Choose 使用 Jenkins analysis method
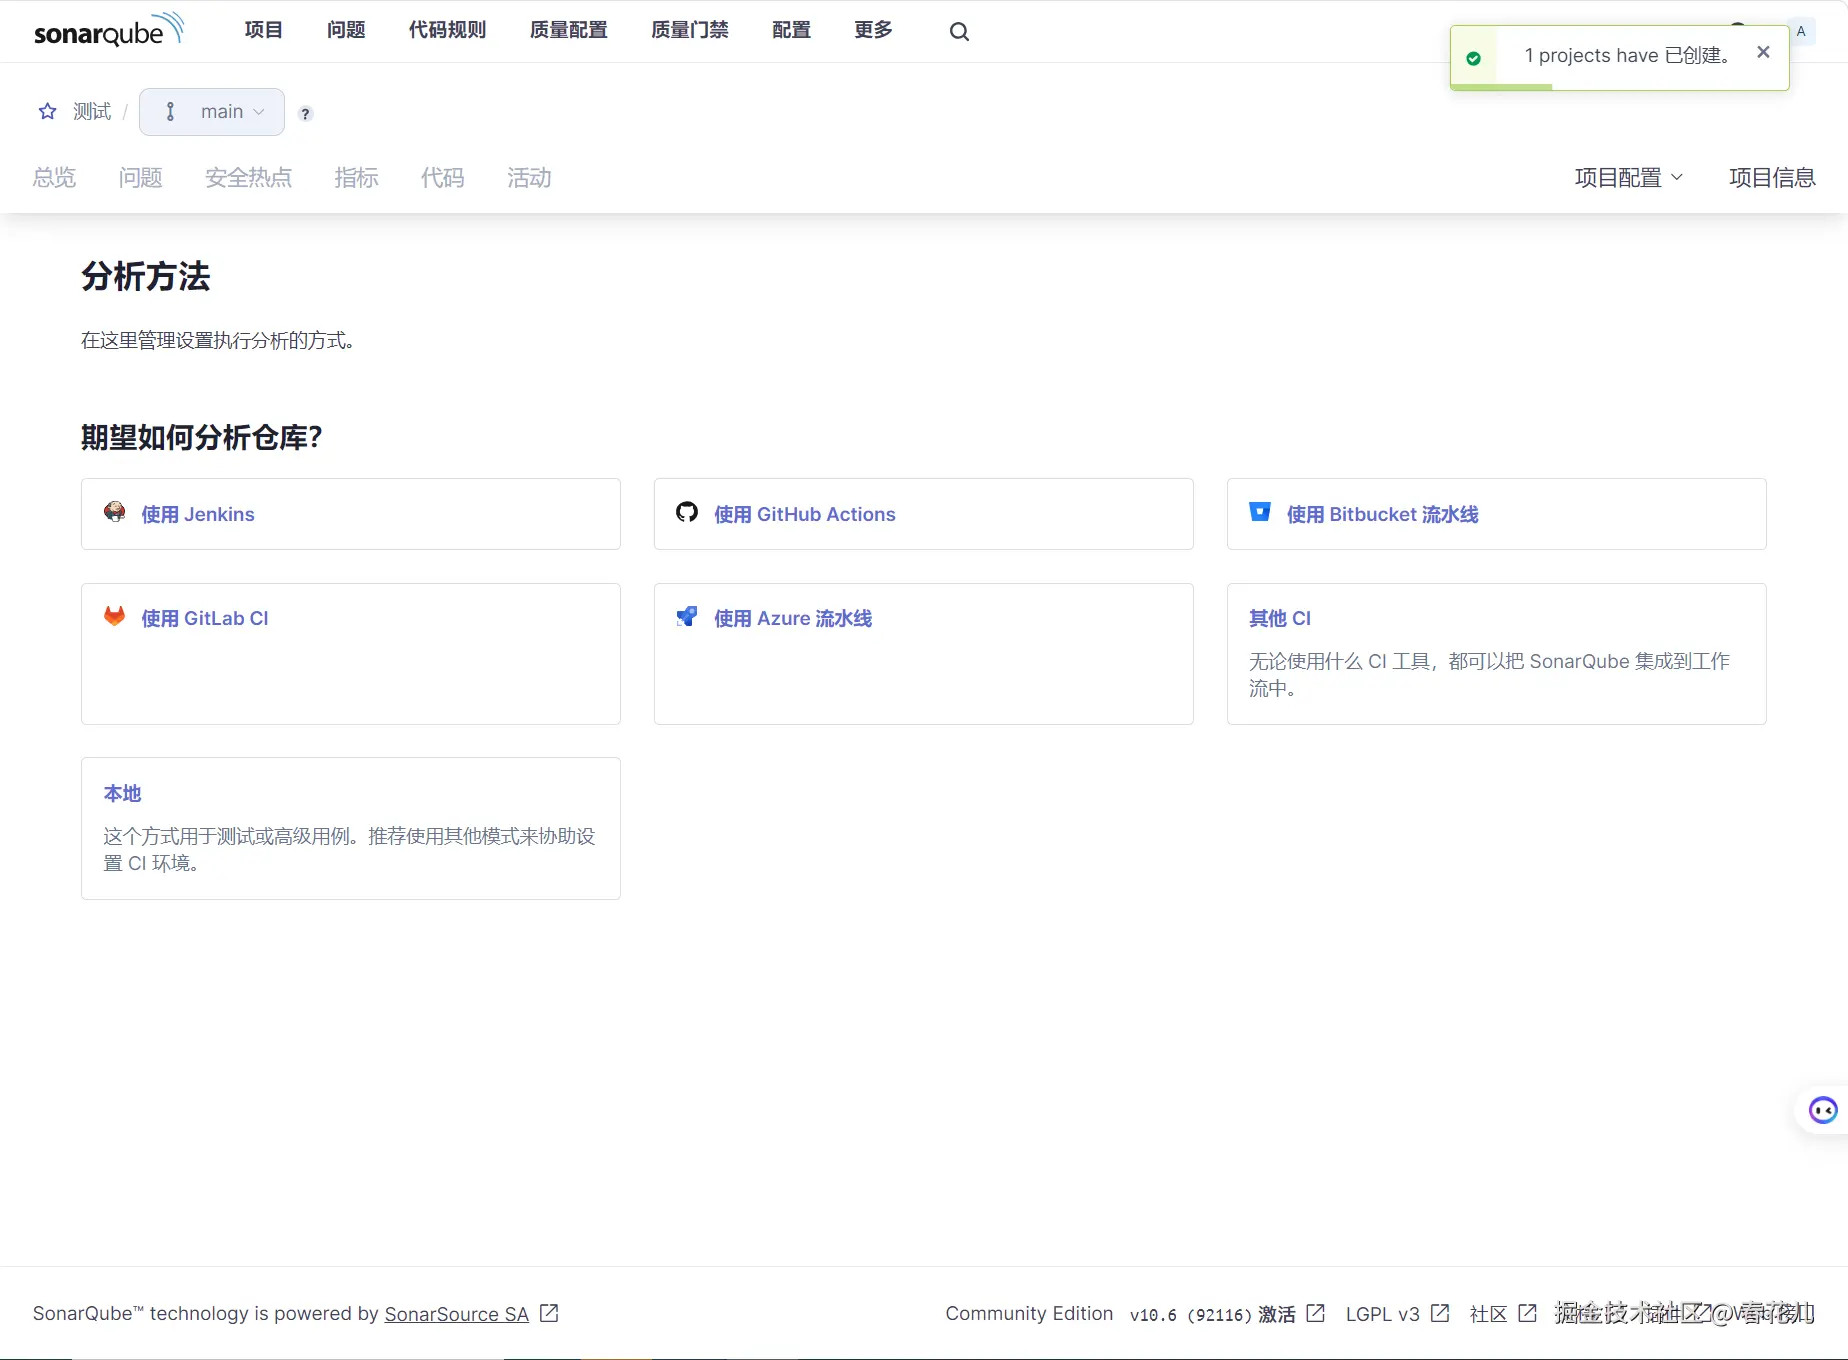 tap(351, 514)
